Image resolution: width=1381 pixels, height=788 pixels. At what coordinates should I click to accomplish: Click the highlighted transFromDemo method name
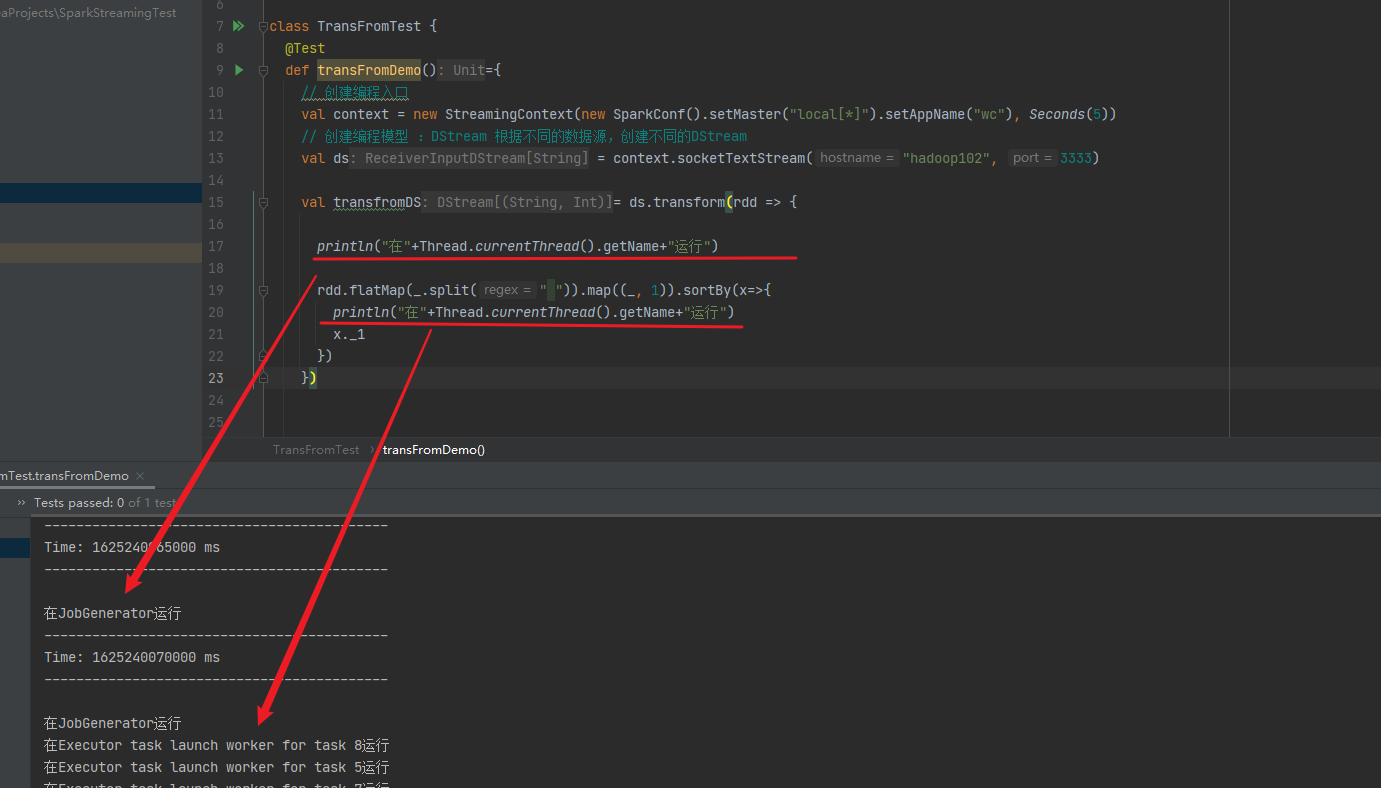(369, 70)
